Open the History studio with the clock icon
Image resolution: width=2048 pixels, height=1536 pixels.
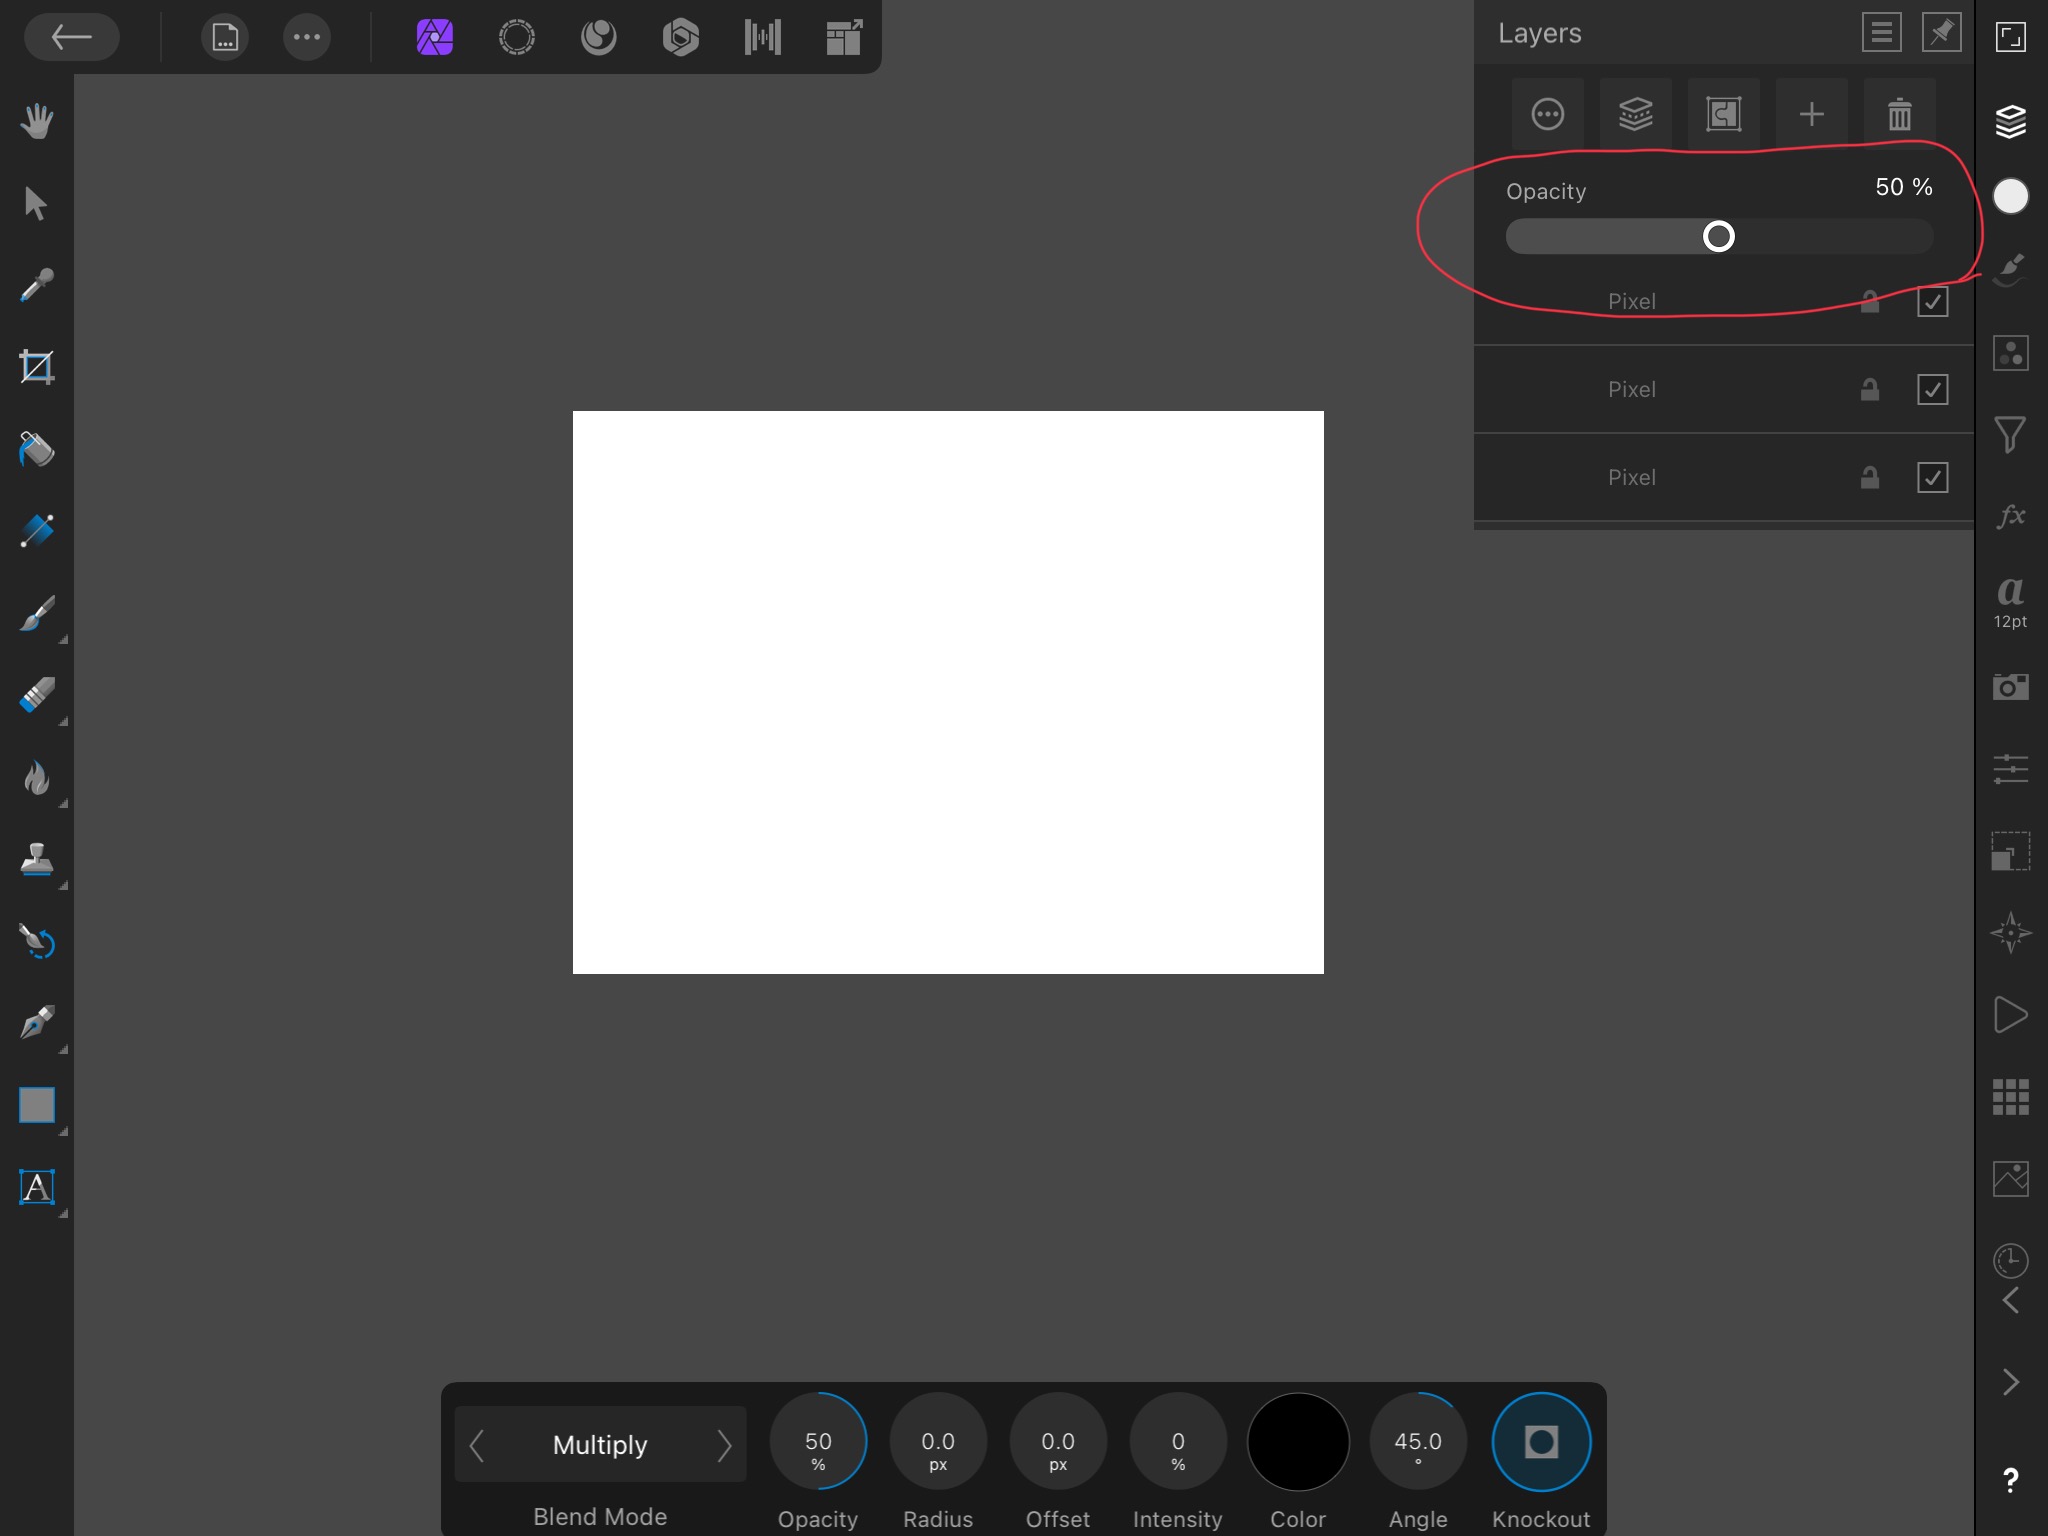tap(2010, 1261)
